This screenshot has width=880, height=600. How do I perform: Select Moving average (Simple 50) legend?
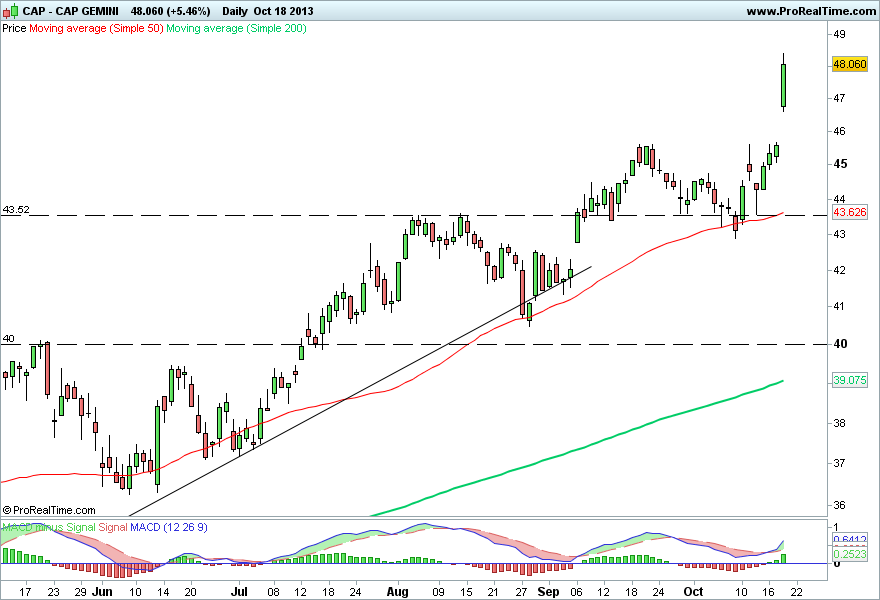(96, 28)
